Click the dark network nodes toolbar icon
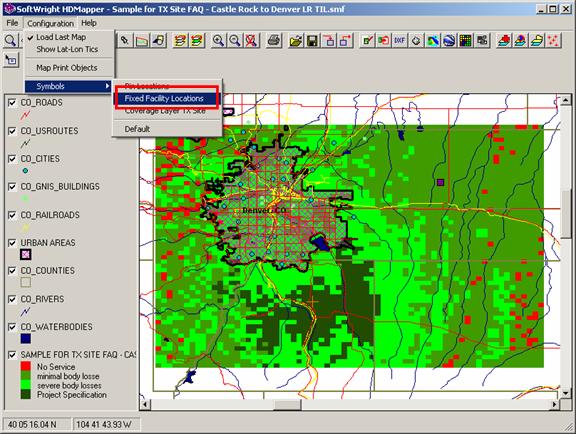 (x=482, y=40)
